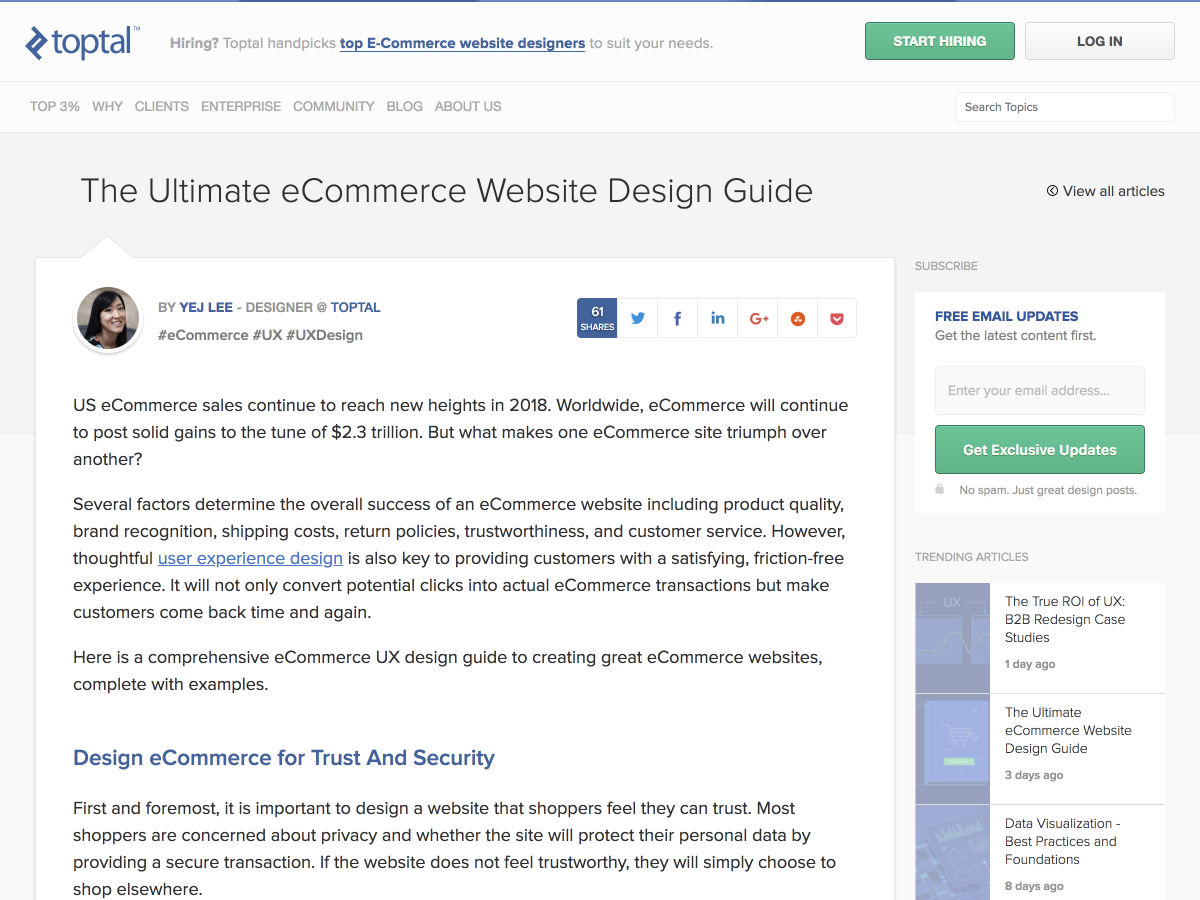The height and width of the screenshot is (900, 1200).
Task: Click the '3 days ago' timestamp
Action: [1034, 775]
